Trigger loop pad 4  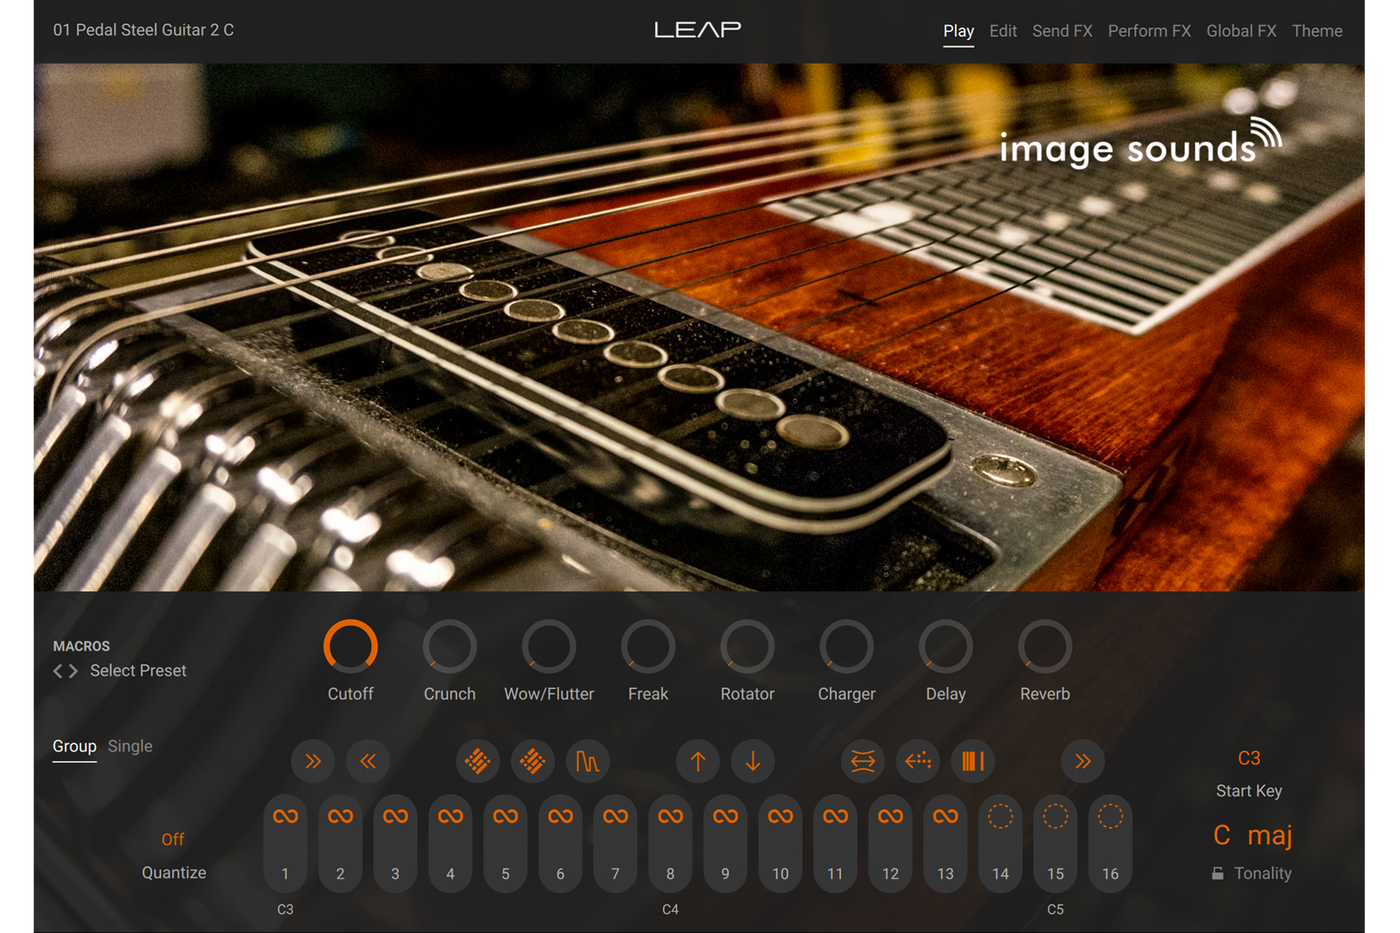450,843
